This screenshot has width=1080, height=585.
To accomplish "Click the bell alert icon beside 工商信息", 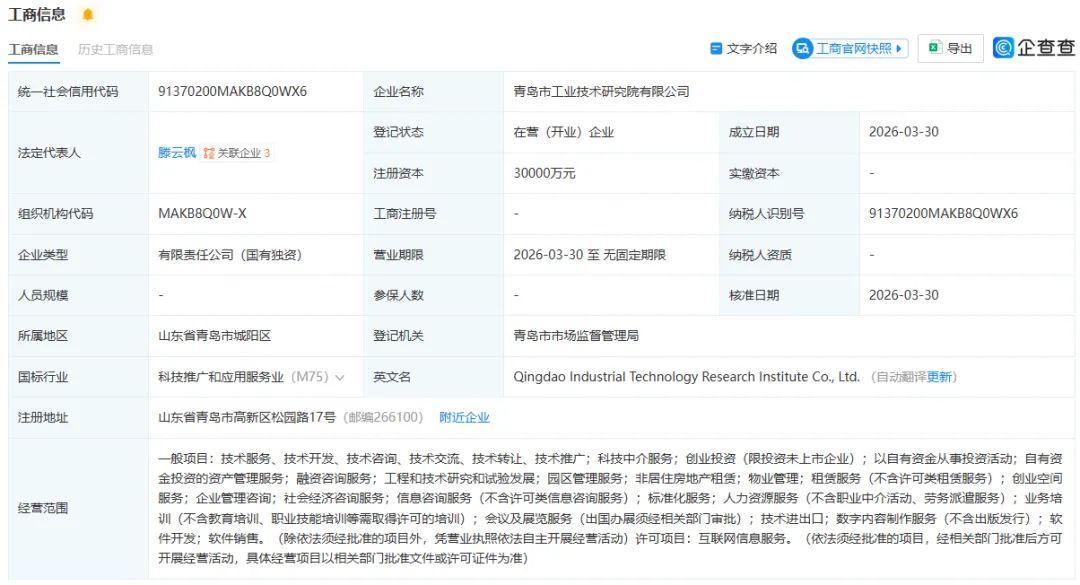I will pos(87,14).
